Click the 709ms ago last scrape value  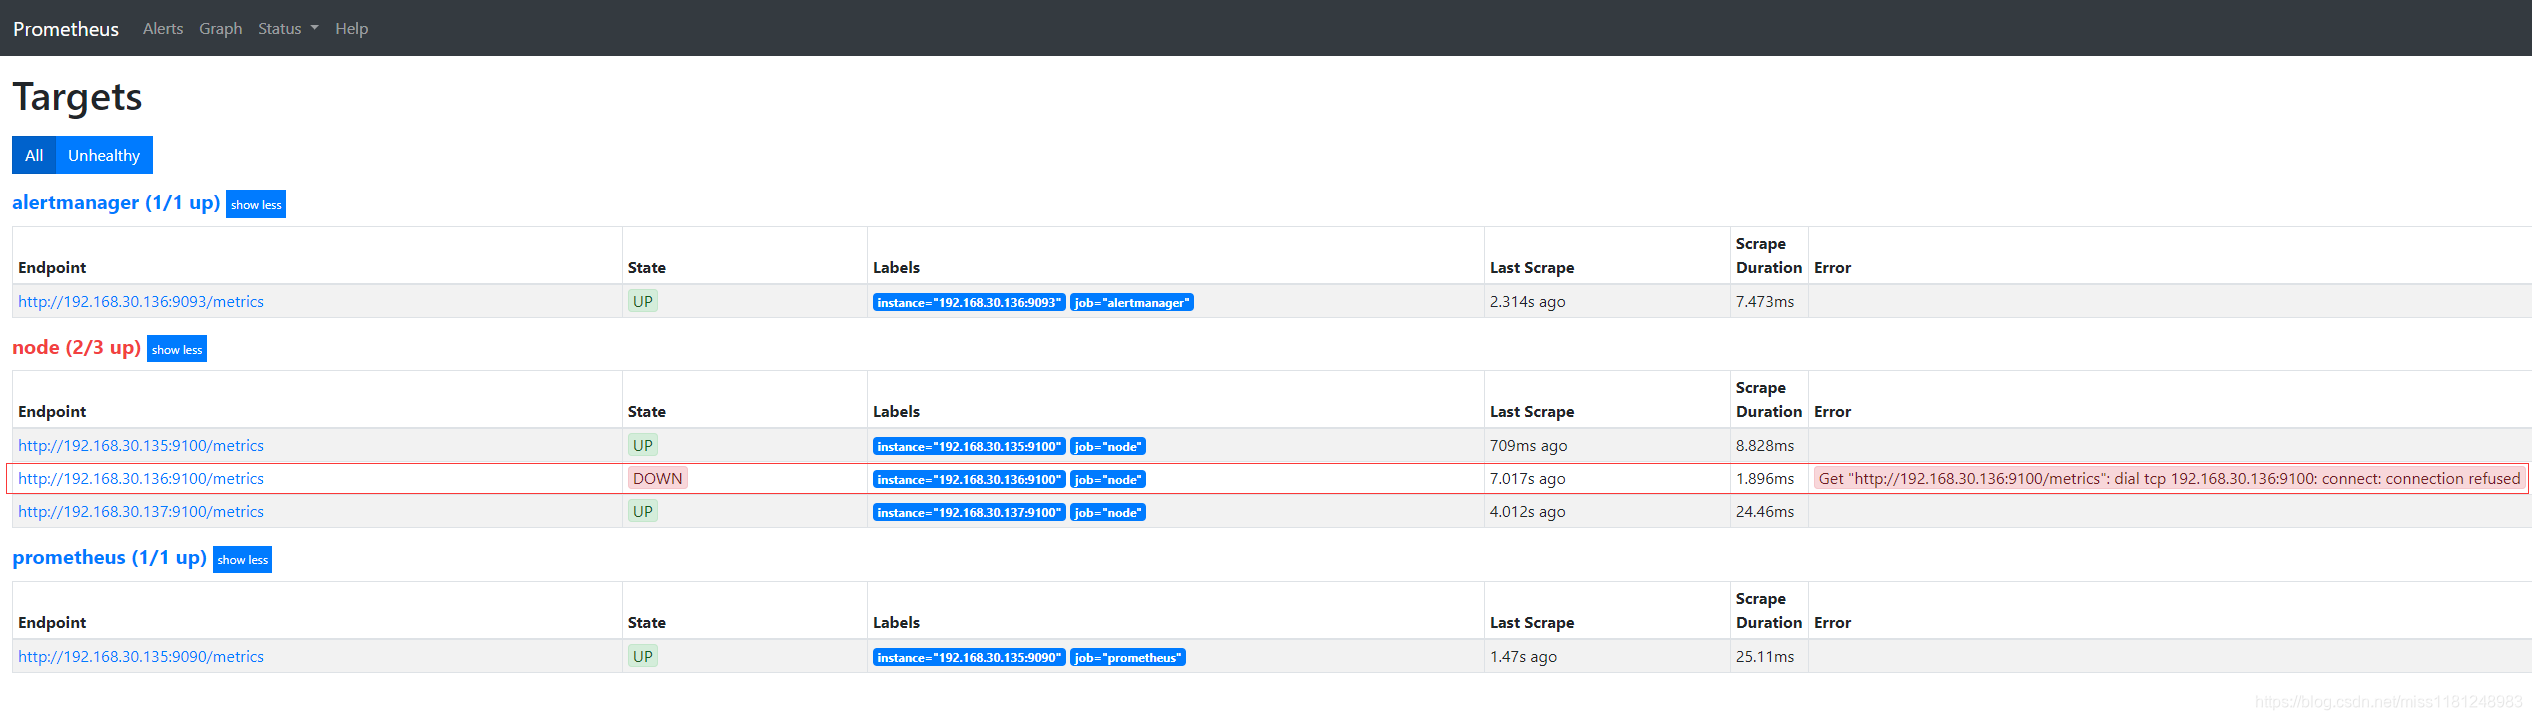1529,446
